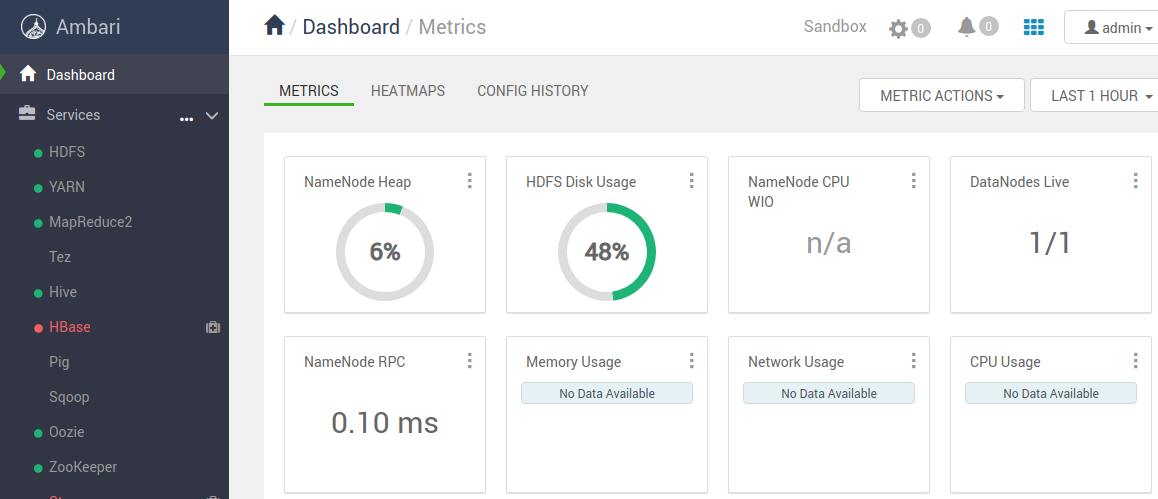
Task: Open NameNode CPU WIO widget options menu
Action: point(914,181)
